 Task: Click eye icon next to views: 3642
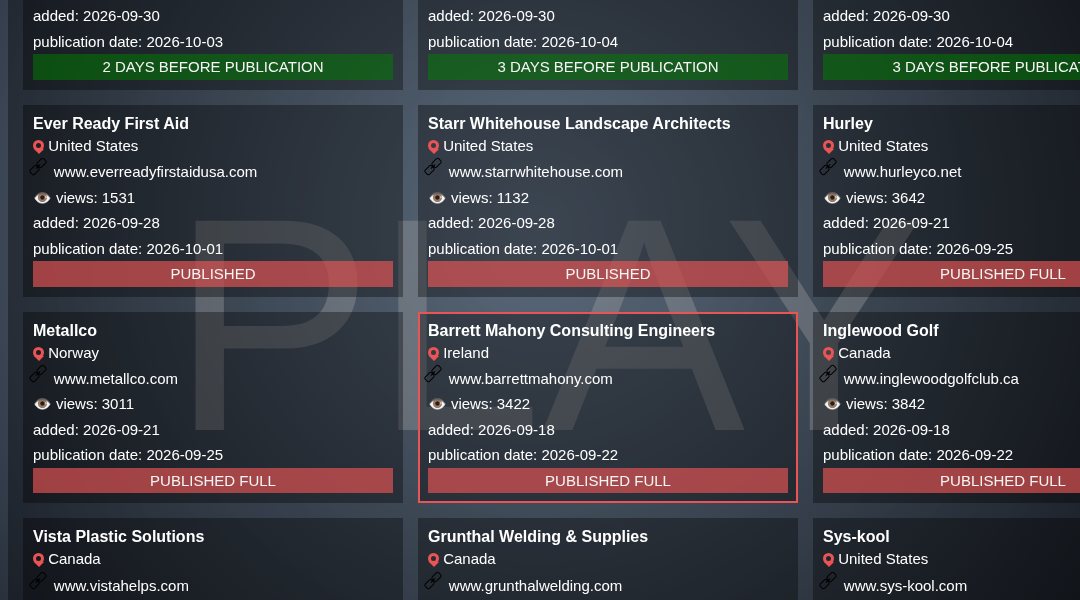[832, 198]
